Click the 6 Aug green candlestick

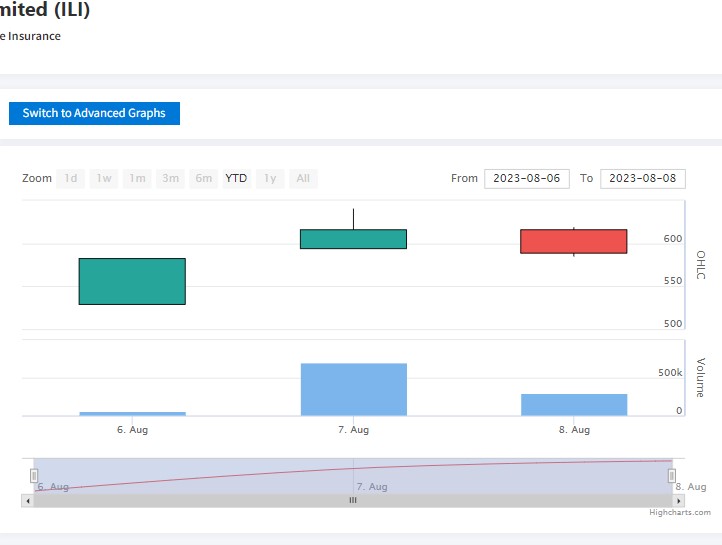click(x=132, y=281)
